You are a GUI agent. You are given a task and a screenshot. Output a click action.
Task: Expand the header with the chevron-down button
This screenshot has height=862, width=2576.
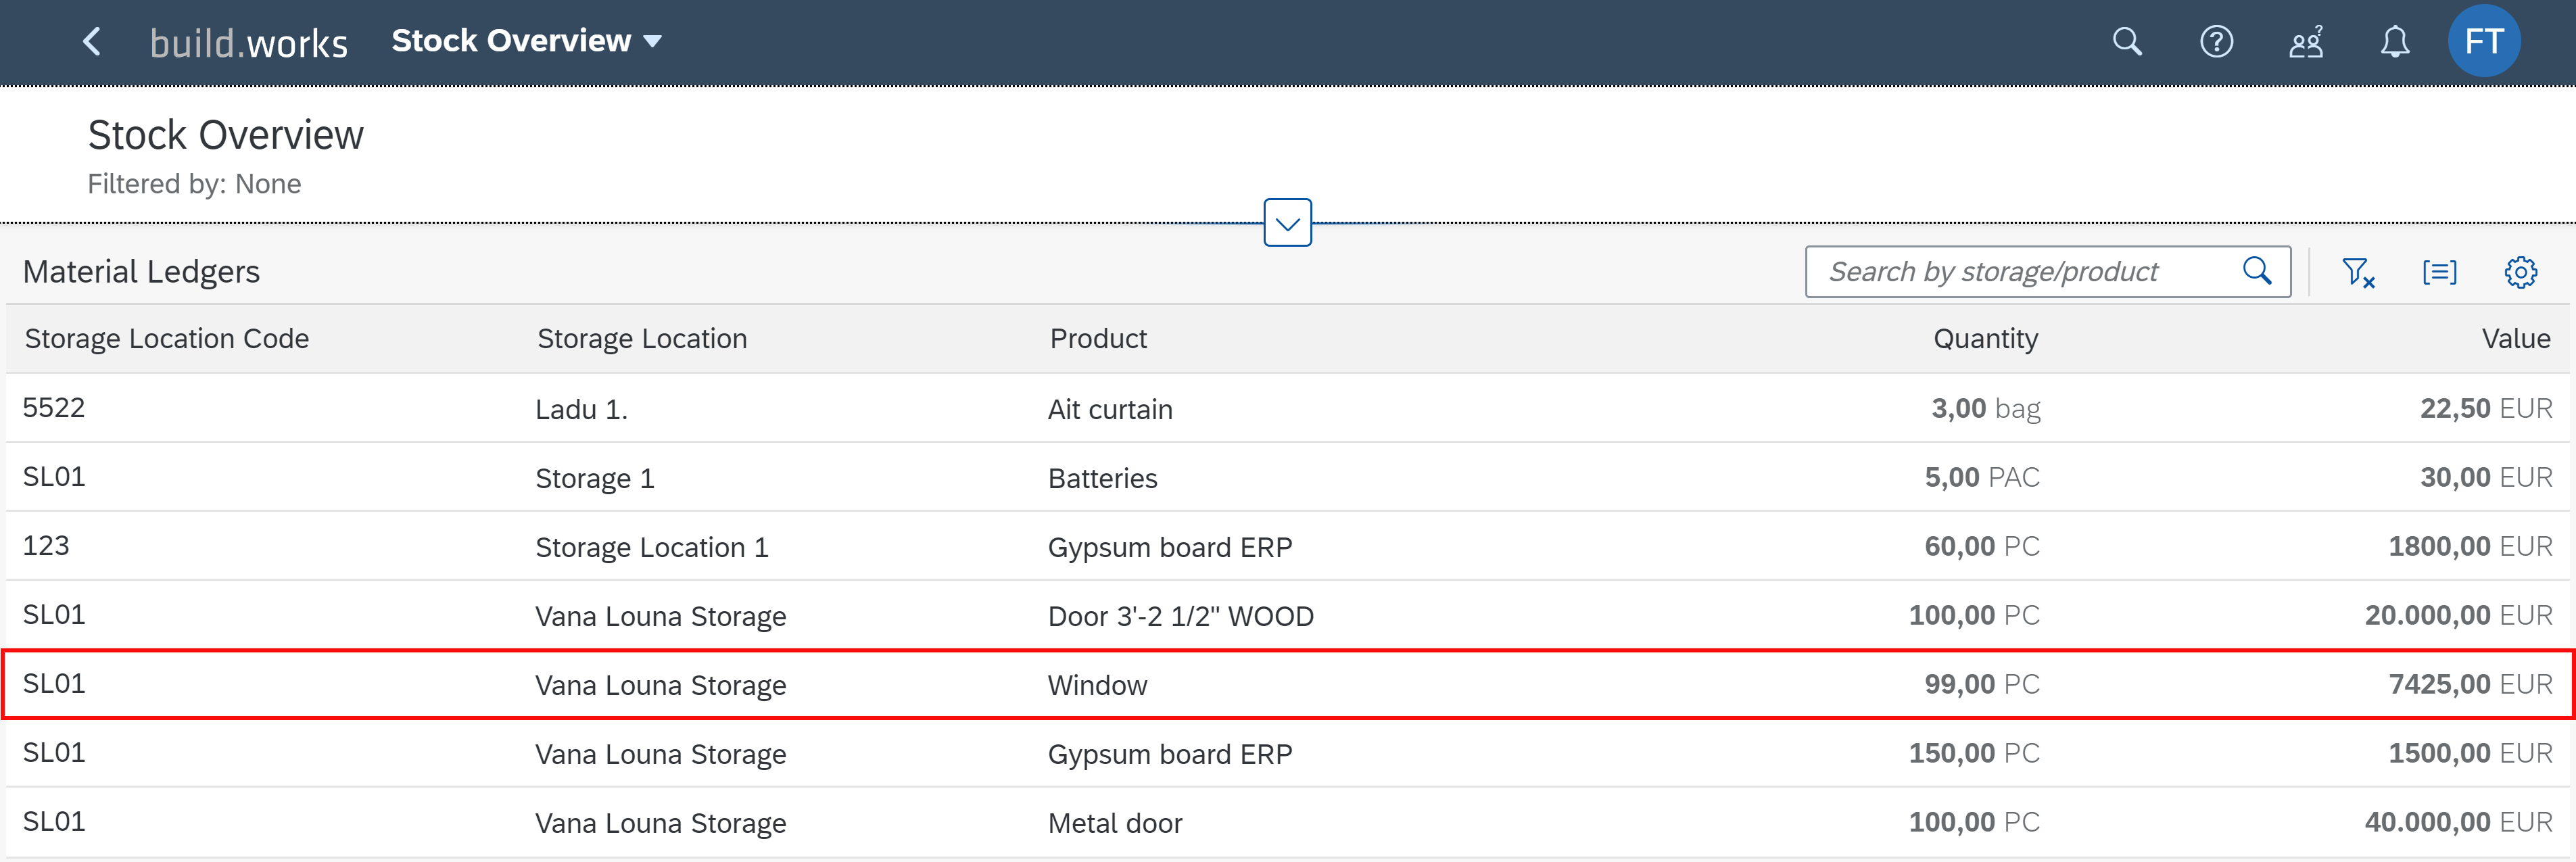(1287, 223)
